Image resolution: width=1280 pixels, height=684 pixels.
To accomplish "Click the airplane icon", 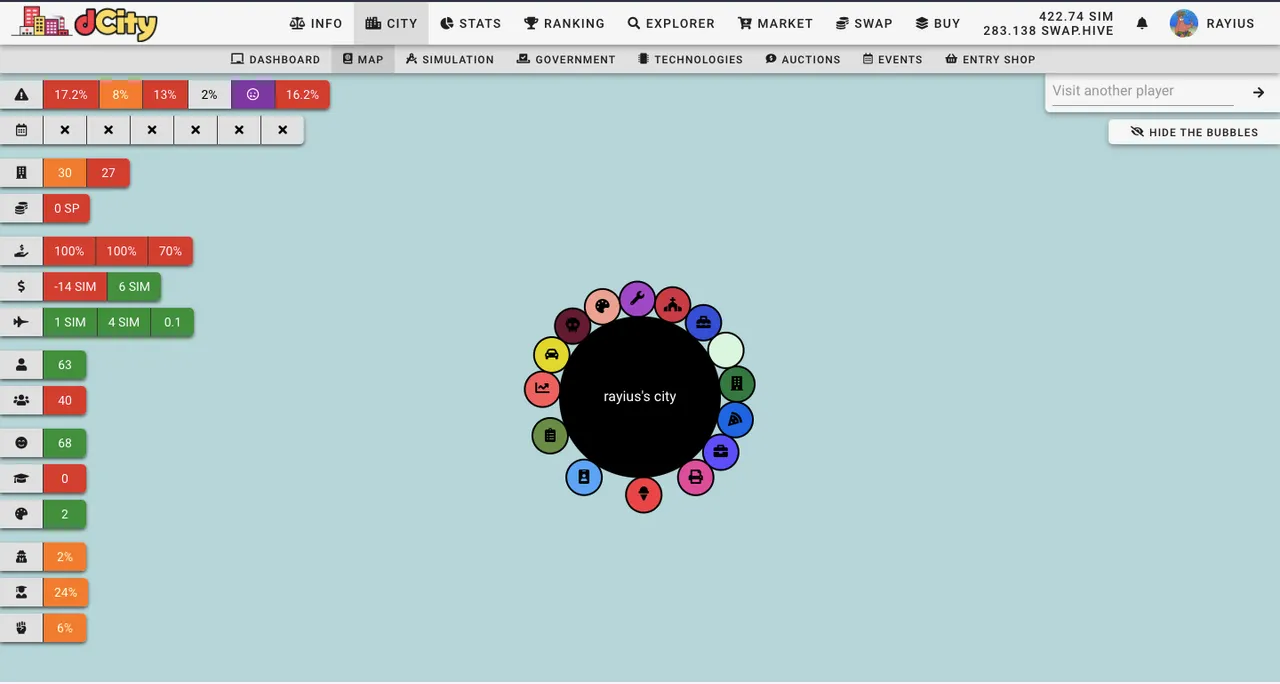I will click(x=21, y=322).
